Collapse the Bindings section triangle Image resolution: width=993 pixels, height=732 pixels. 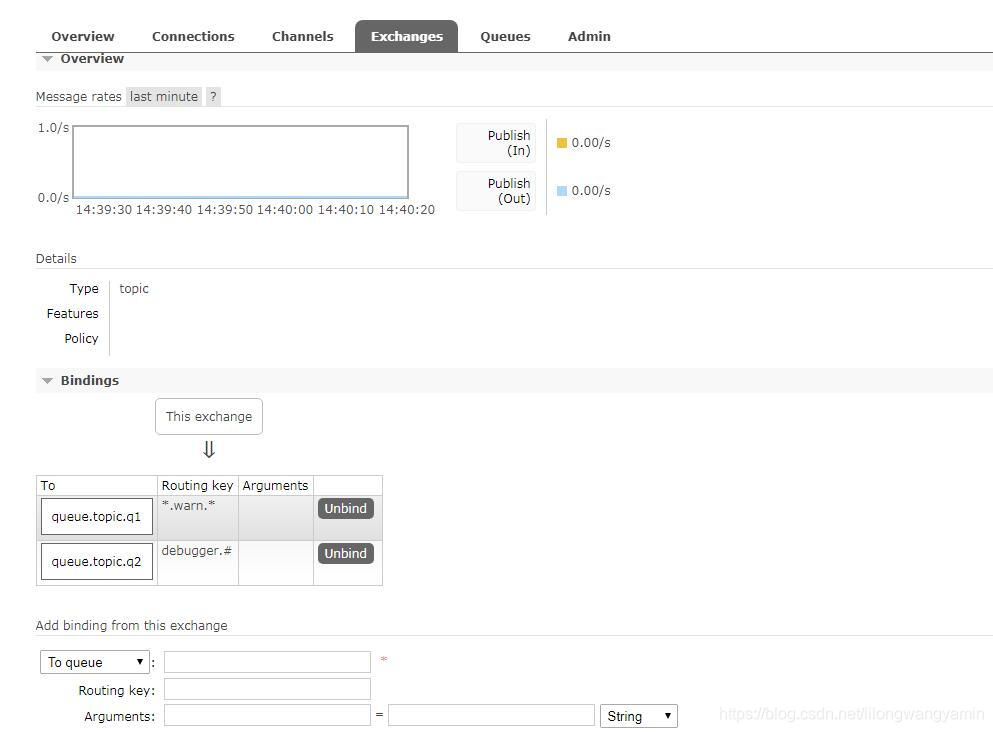point(46,380)
